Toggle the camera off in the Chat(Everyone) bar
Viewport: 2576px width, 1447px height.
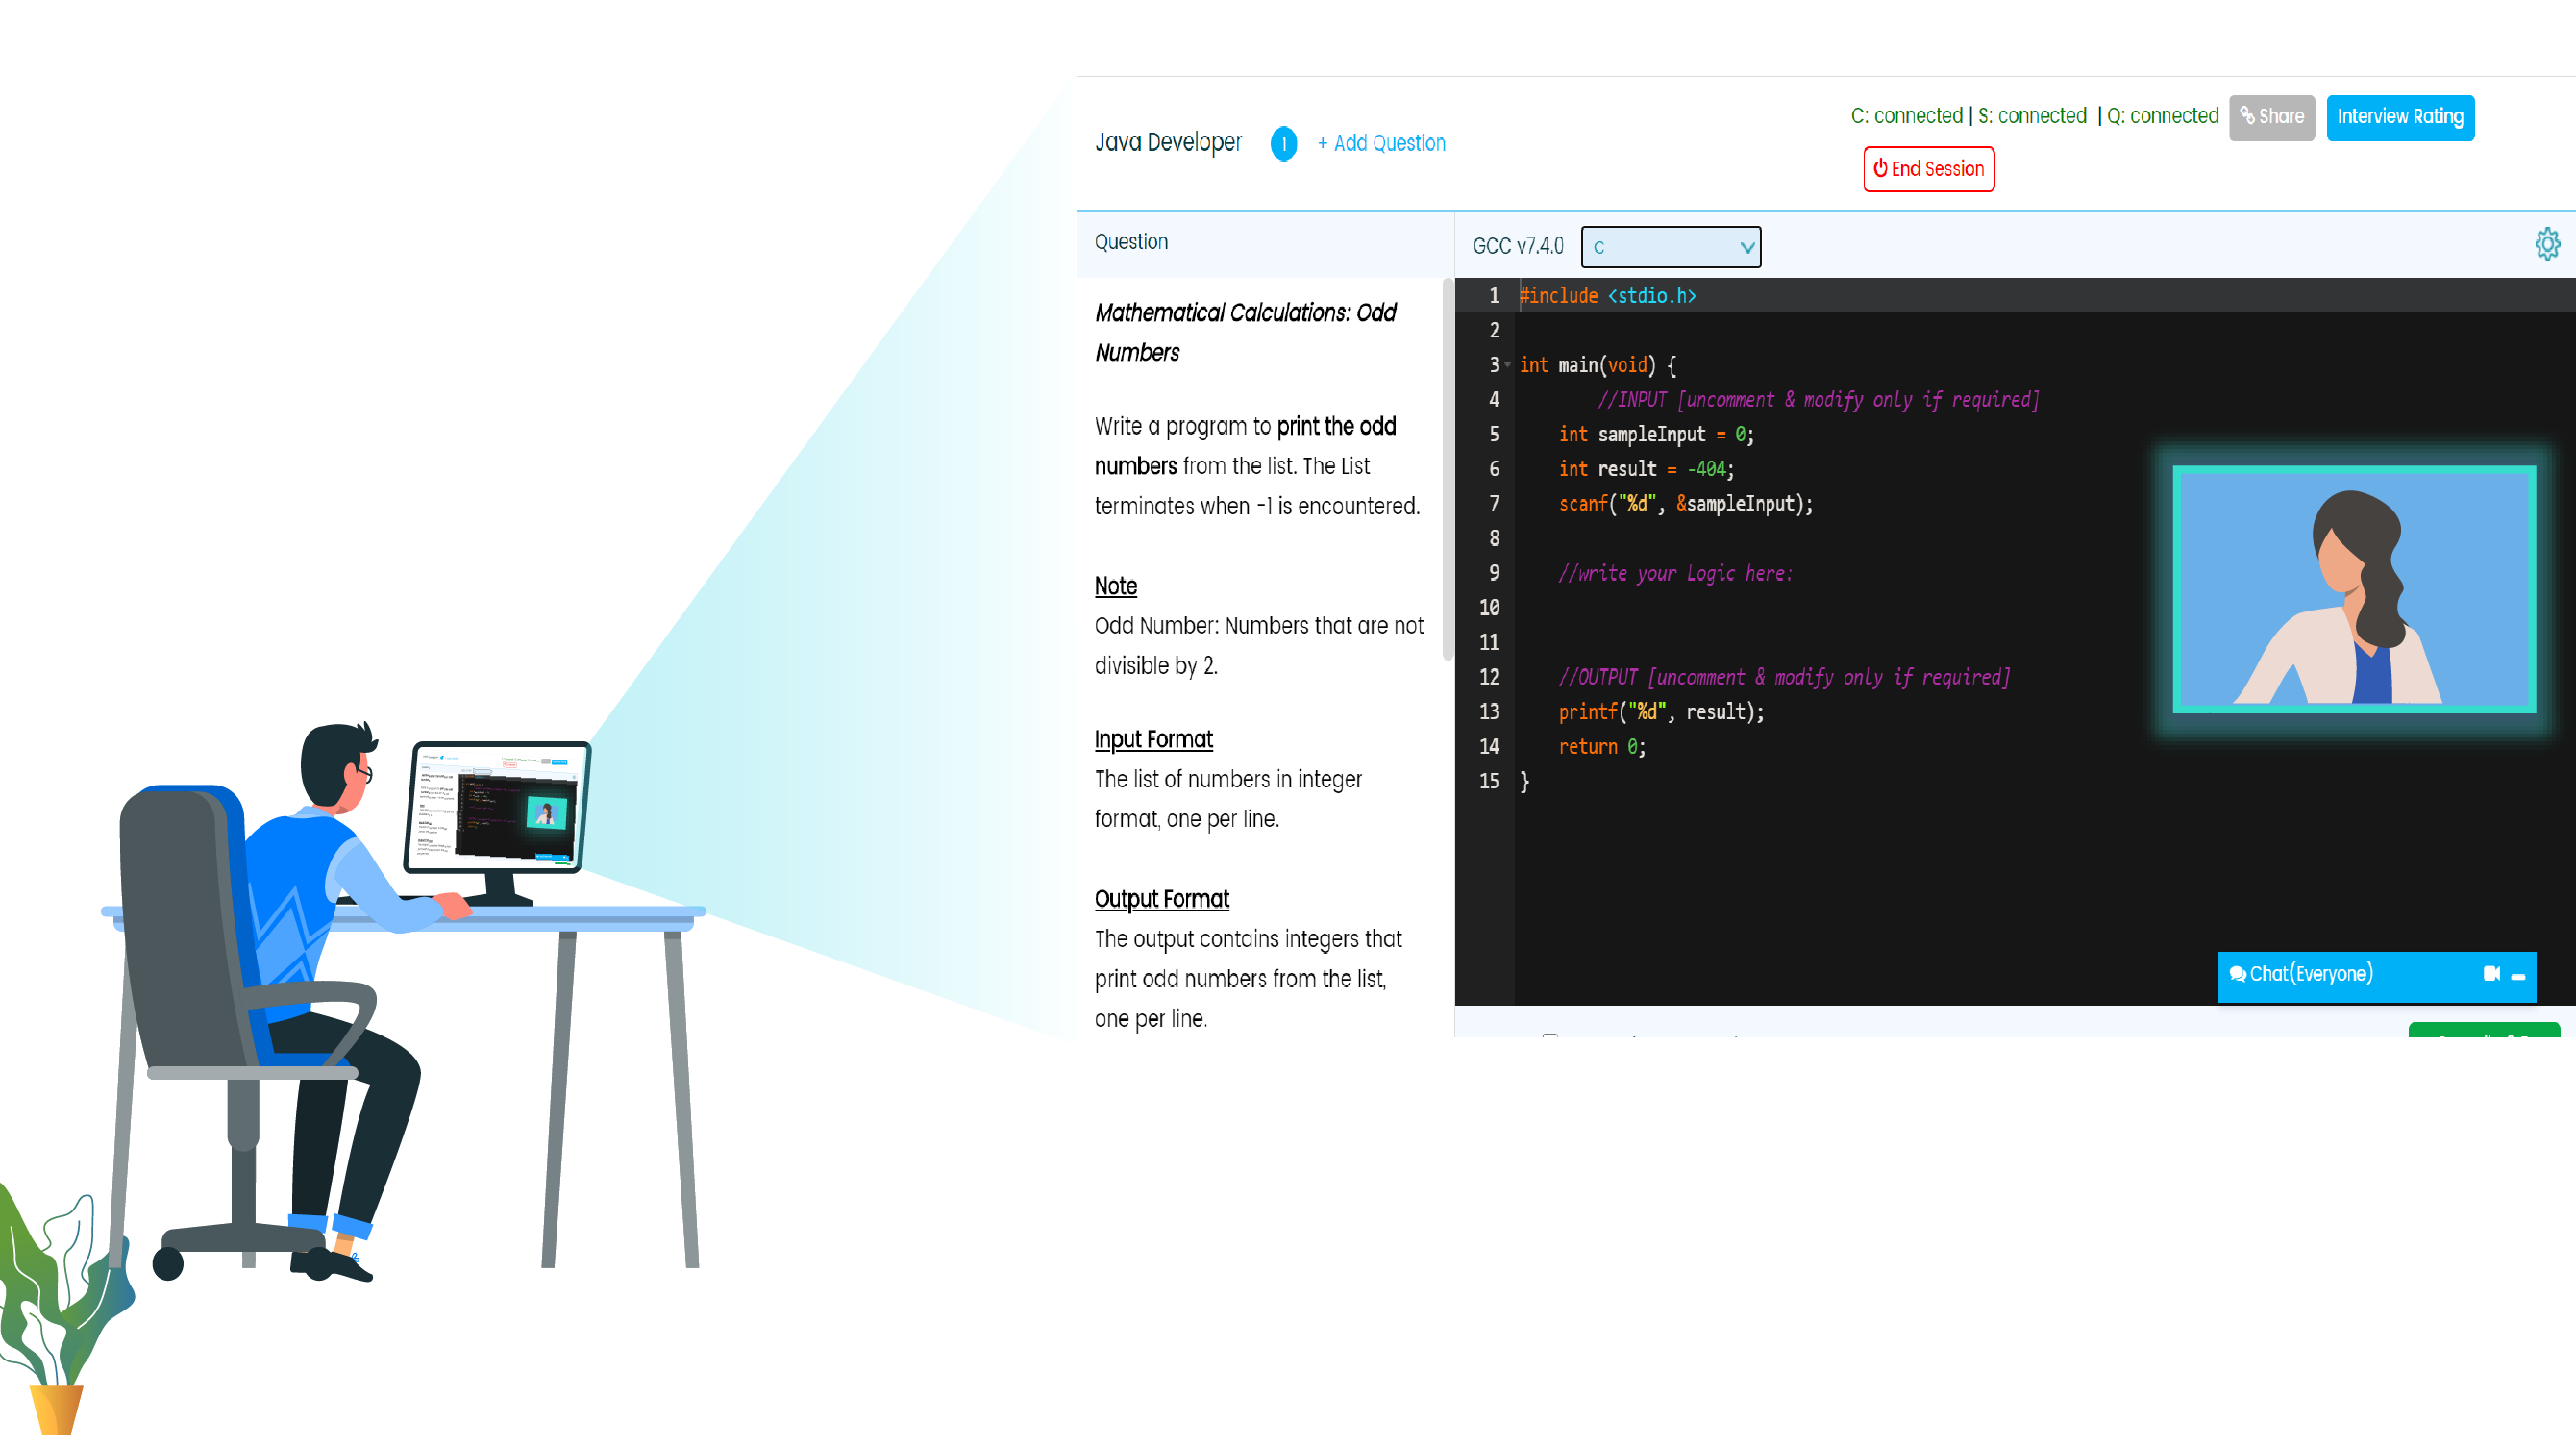[2494, 975]
